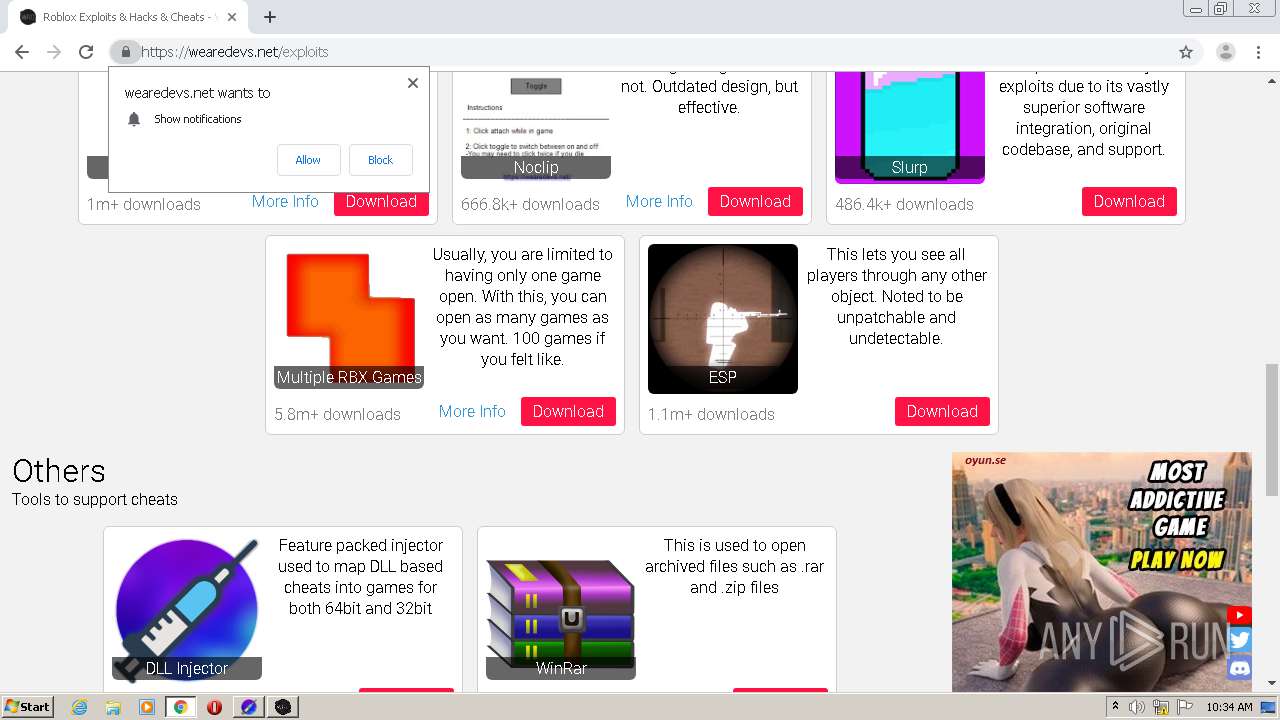Click the YouTube icon on the ad
Viewport: 1280px width, 720px height.
tap(1239, 616)
